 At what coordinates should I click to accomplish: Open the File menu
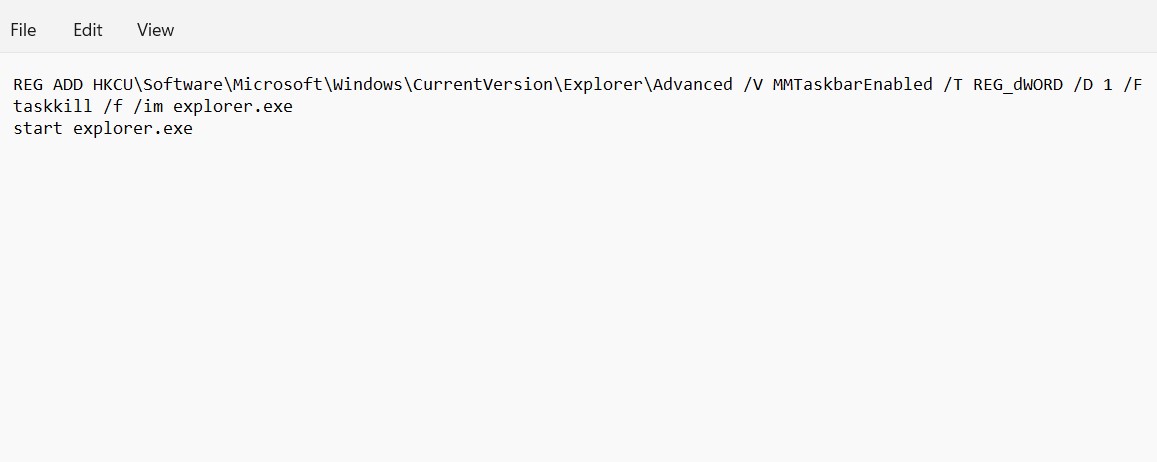click(x=23, y=30)
